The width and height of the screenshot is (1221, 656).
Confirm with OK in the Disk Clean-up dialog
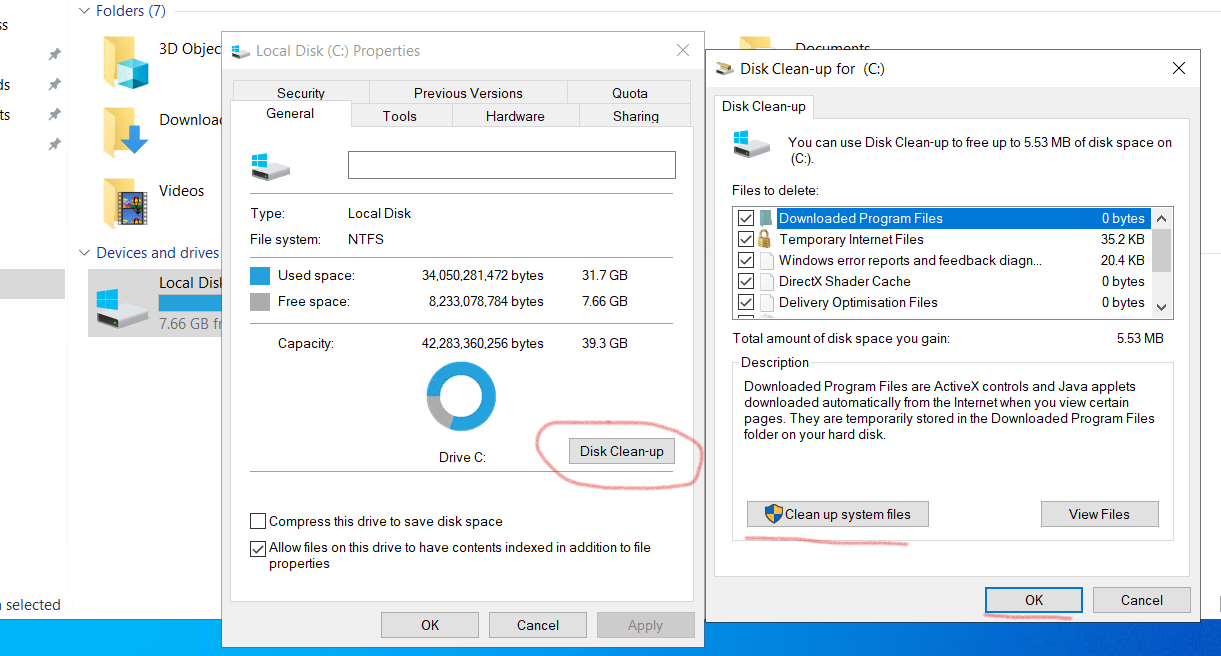(1034, 600)
